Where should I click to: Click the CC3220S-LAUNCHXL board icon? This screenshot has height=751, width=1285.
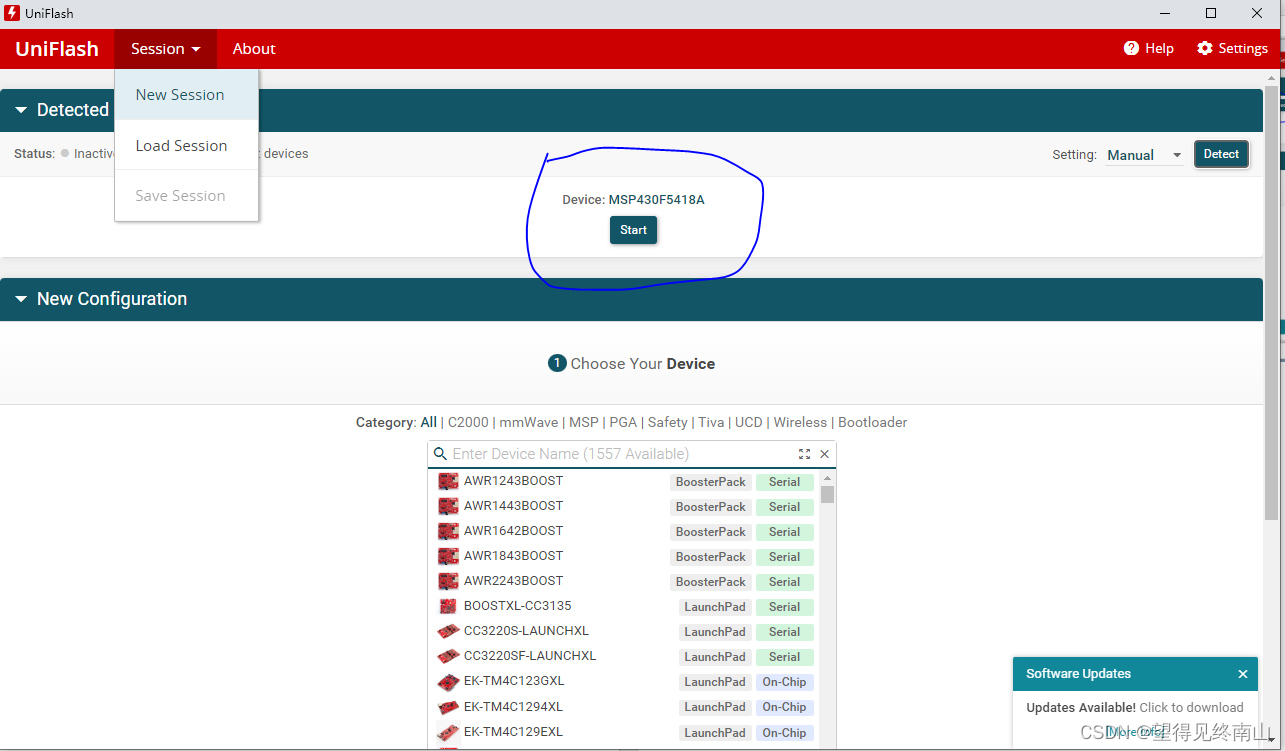(x=447, y=631)
